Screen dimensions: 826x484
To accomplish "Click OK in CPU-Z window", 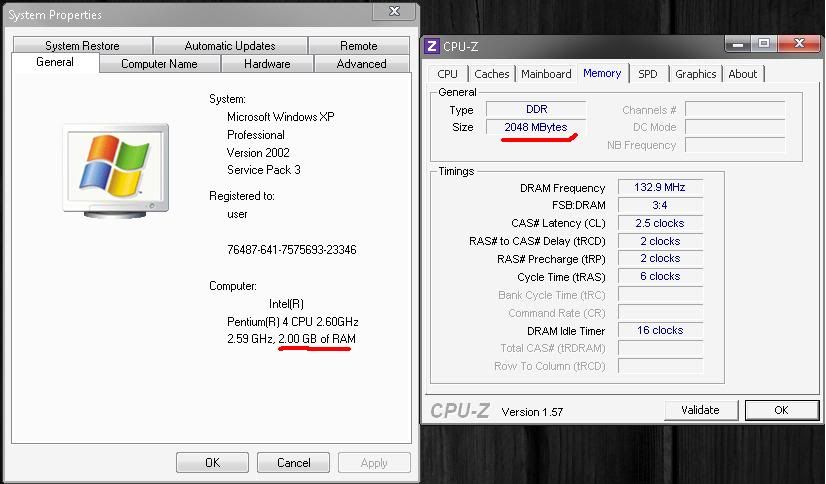I will point(781,410).
